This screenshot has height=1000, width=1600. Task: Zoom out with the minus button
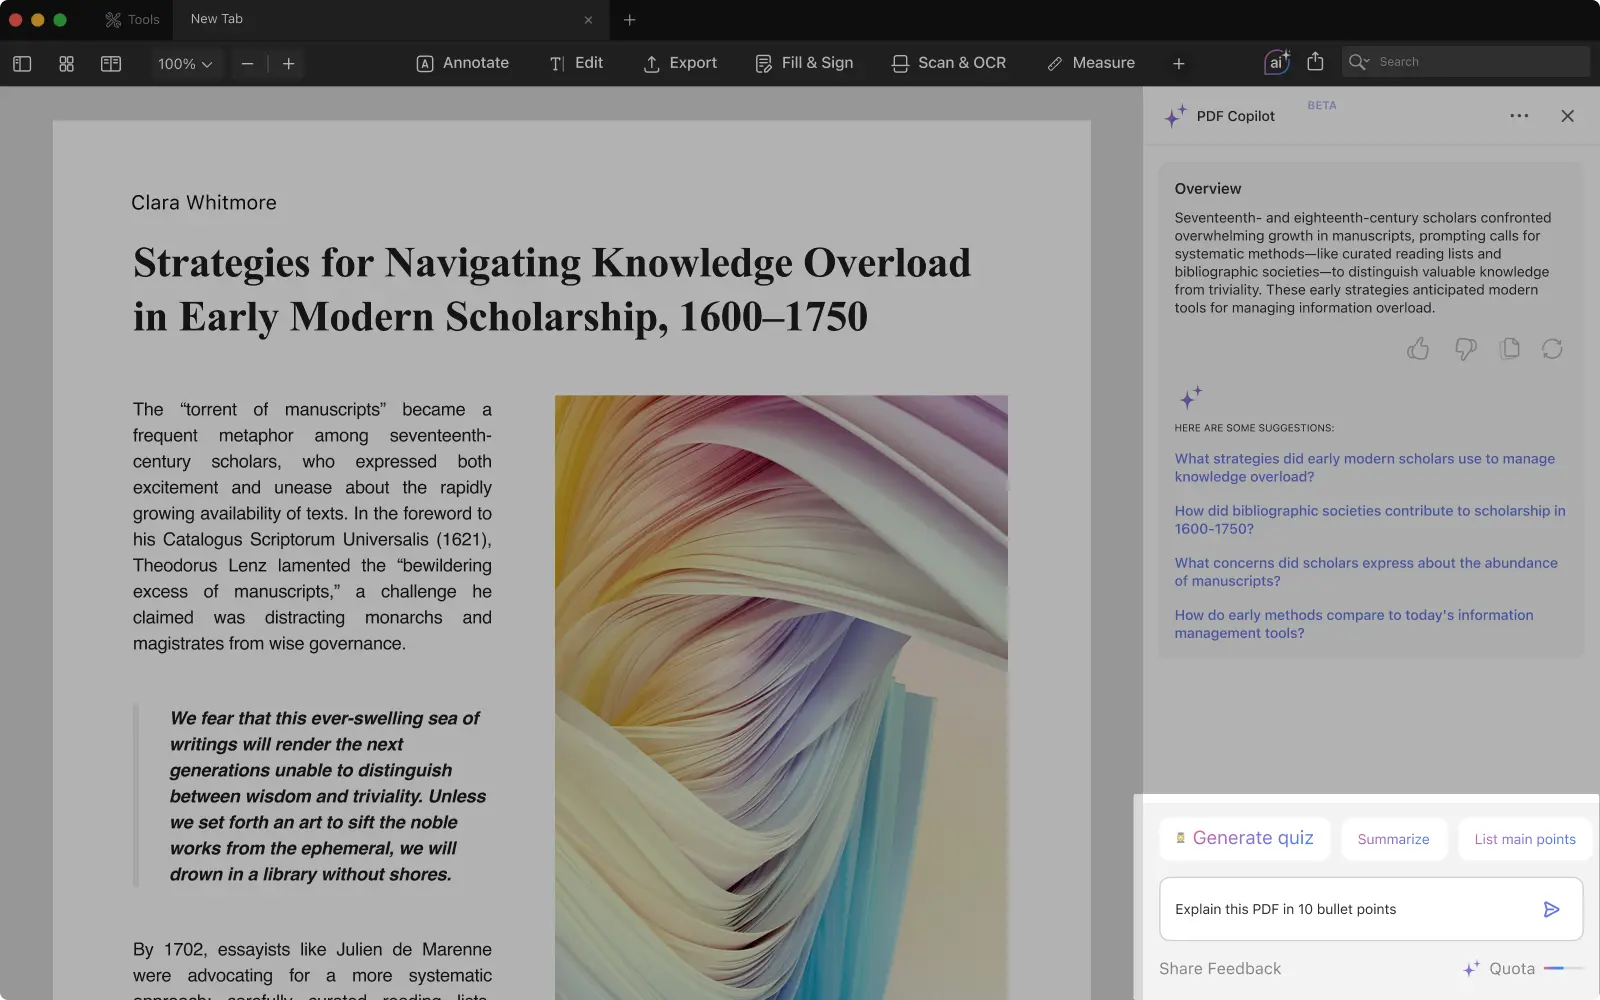[x=247, y=64]
